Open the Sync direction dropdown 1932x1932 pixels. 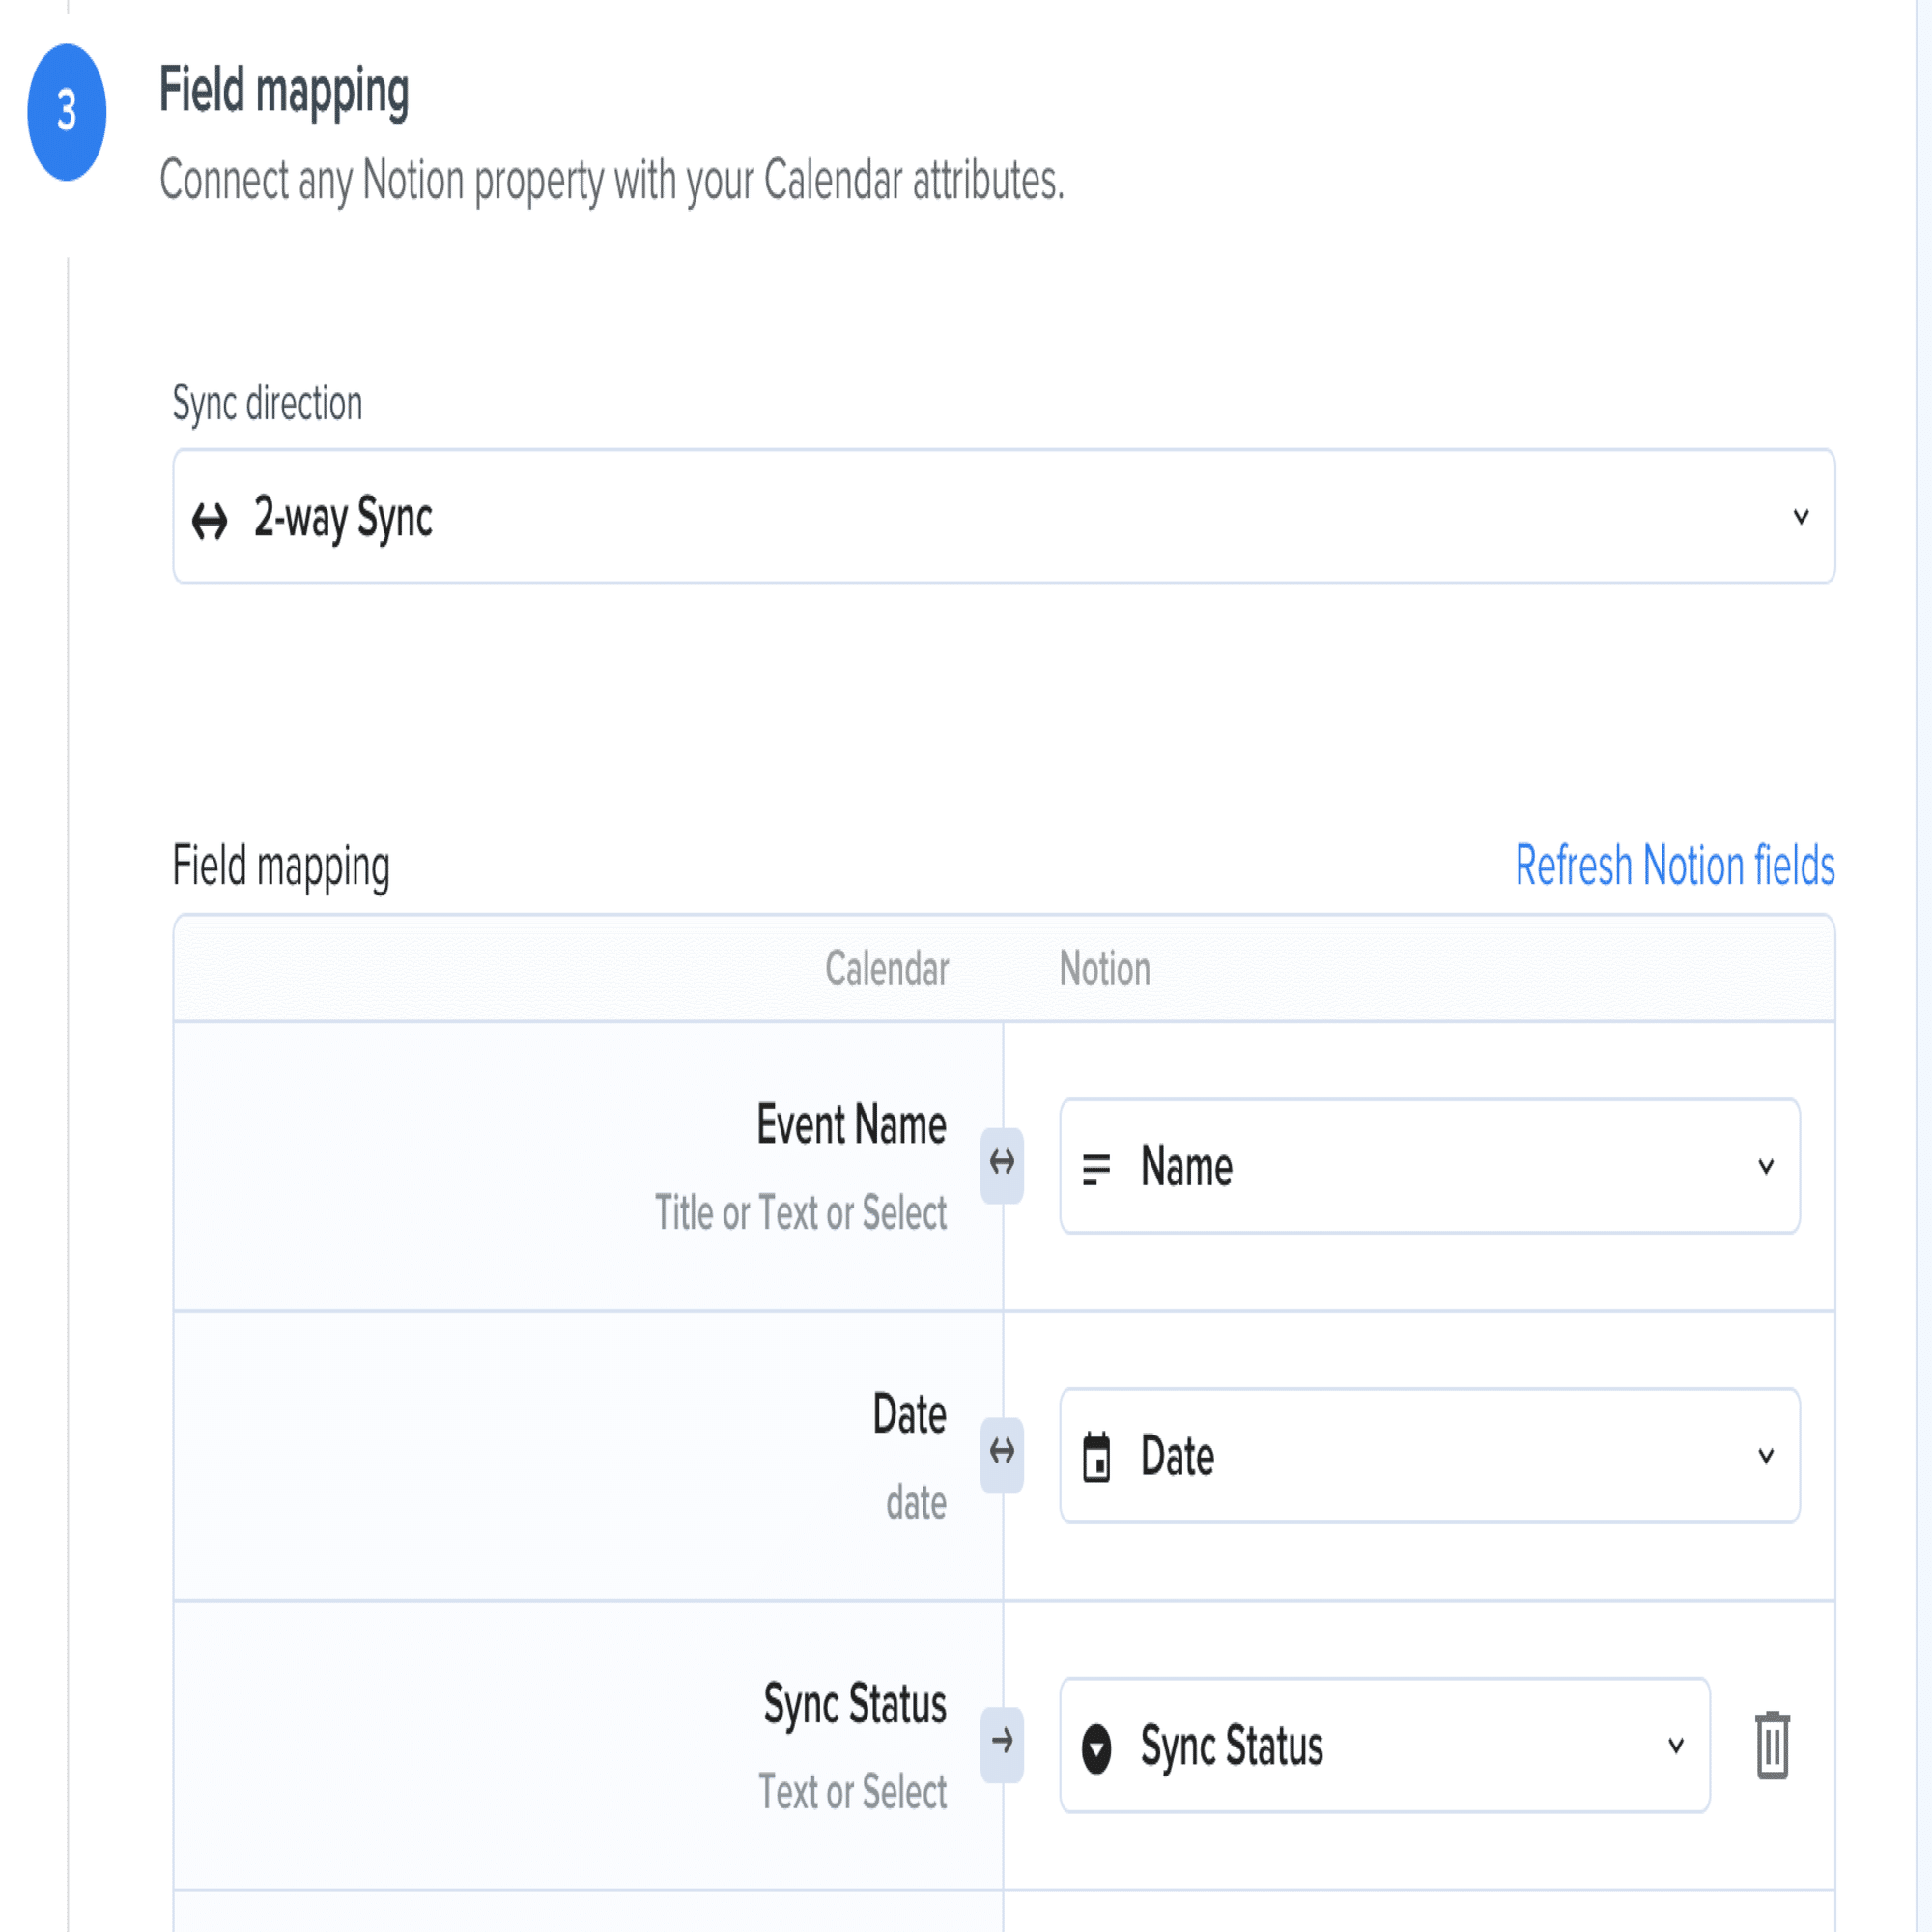coord(1003,516)
